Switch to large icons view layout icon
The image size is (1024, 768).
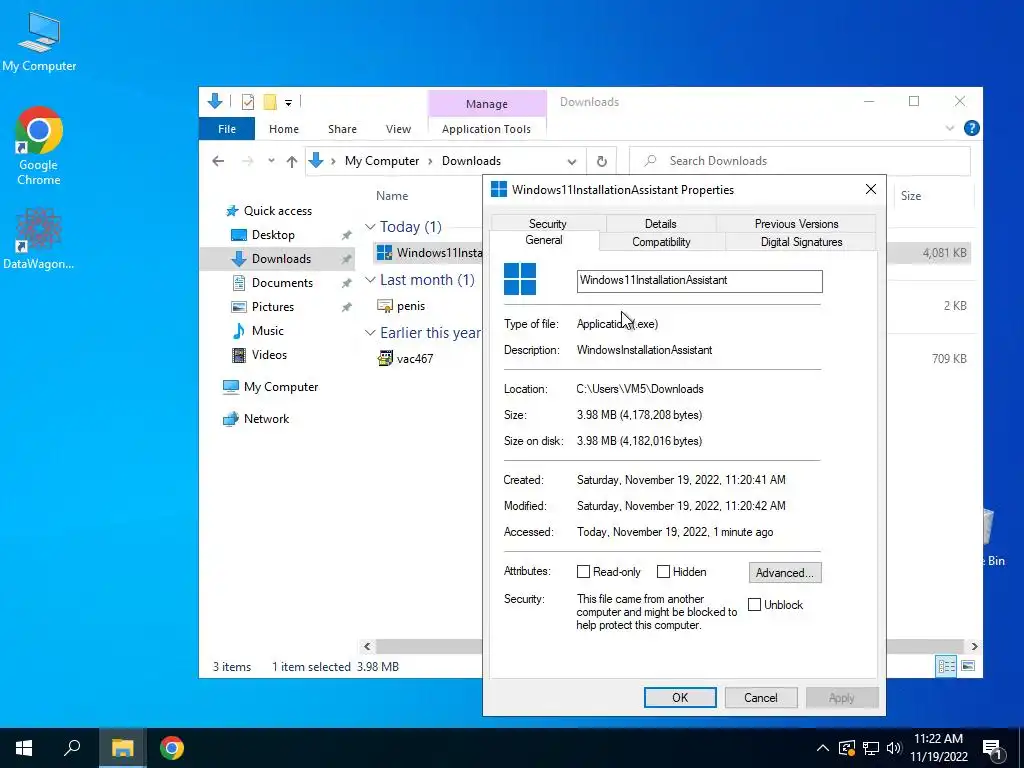968,666
